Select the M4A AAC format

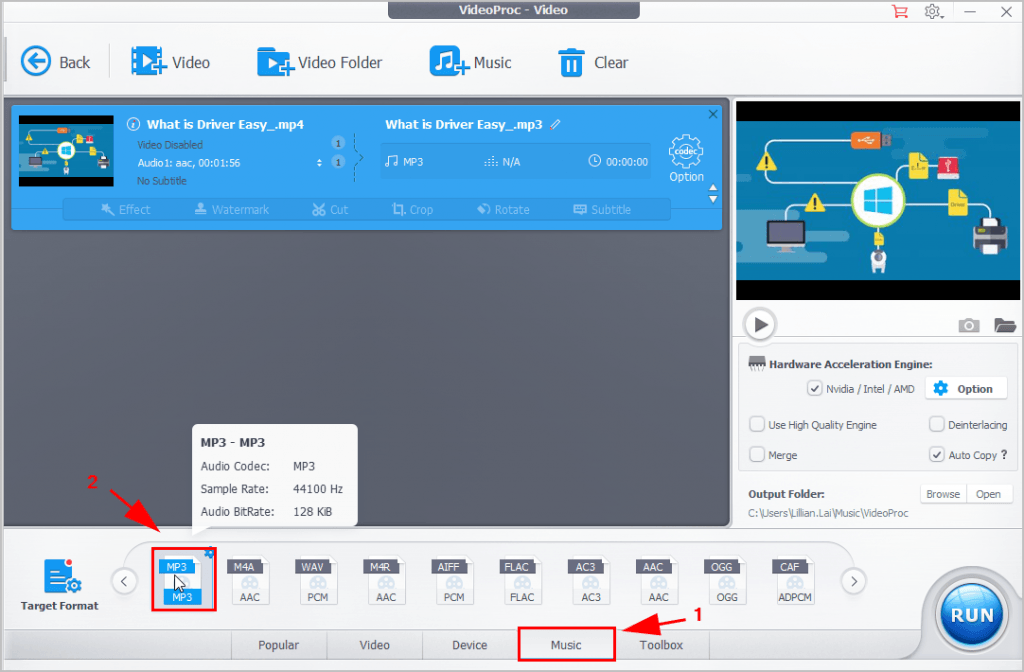(249, 581)
